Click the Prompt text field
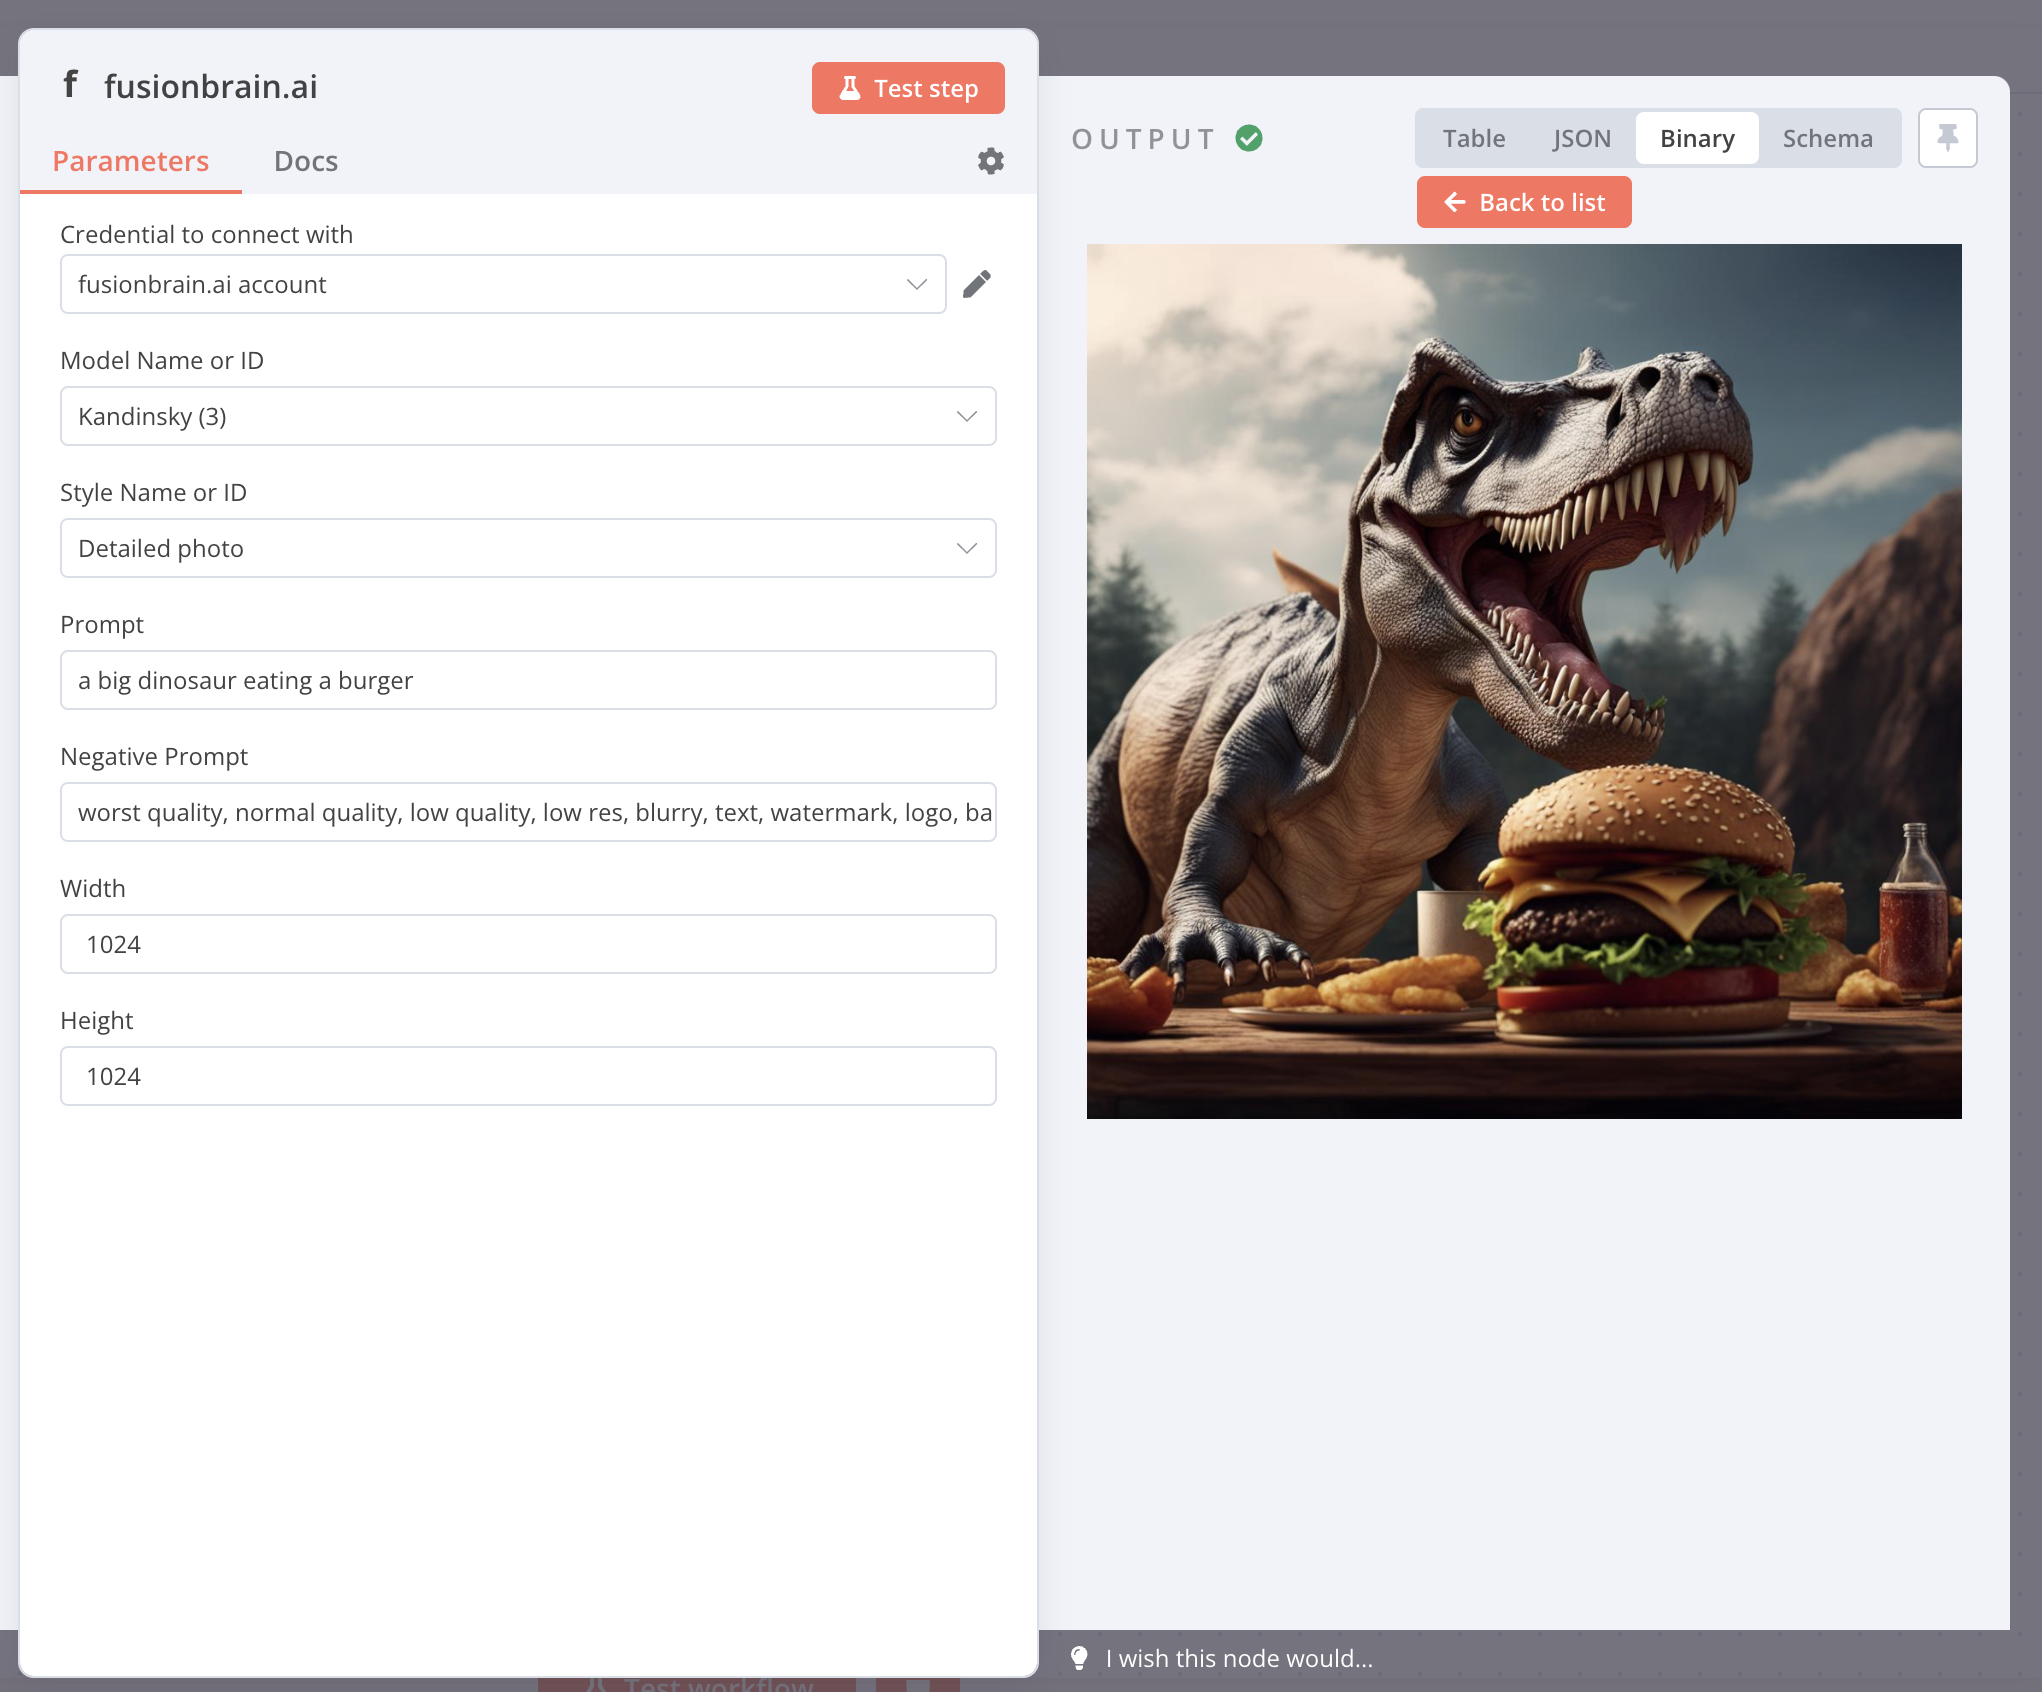 click(x=527, y=680)
